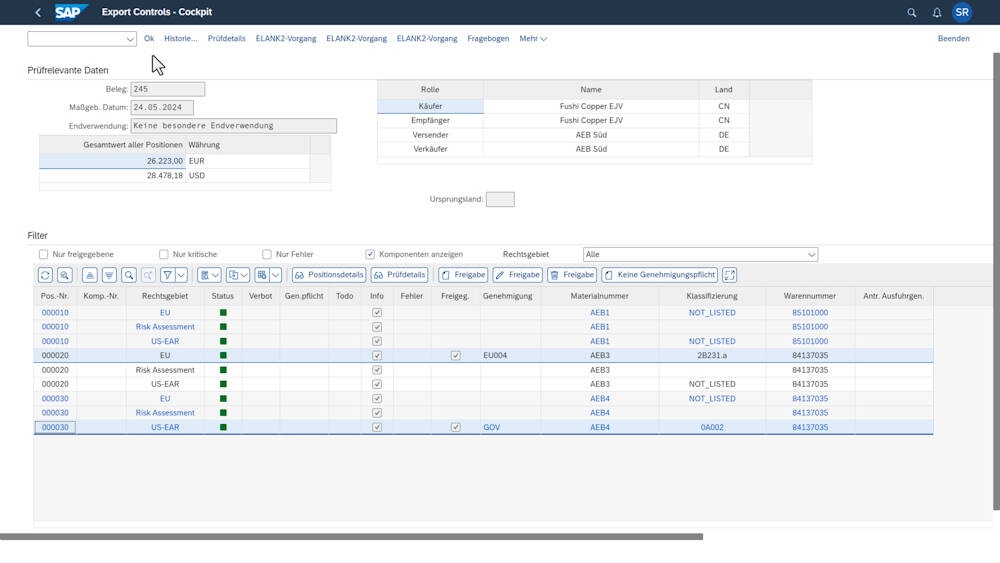The height and width of the screenshot is (563, 1000).
Task: Click the search icon in header
Action: (911, 13)
